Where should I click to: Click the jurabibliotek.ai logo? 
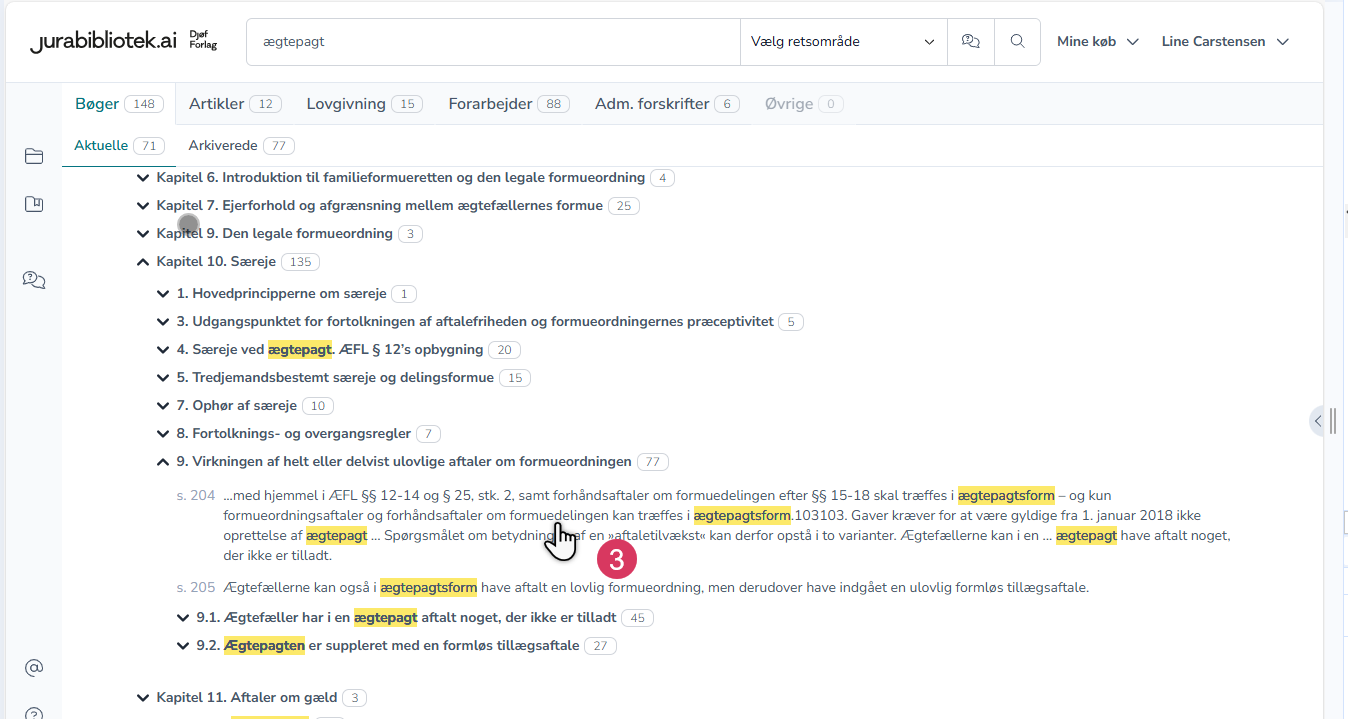(104, 42)
